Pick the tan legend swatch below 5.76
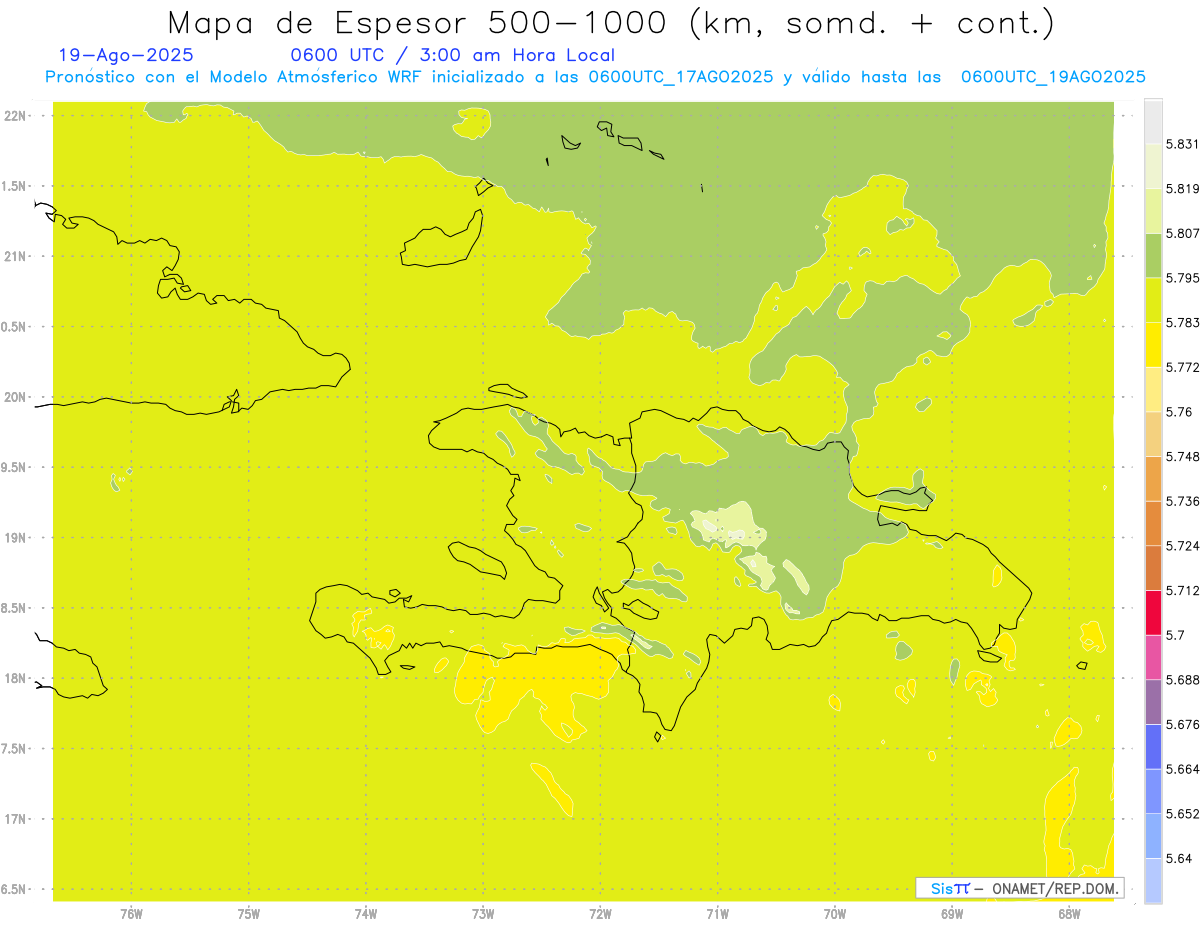 1153,434
